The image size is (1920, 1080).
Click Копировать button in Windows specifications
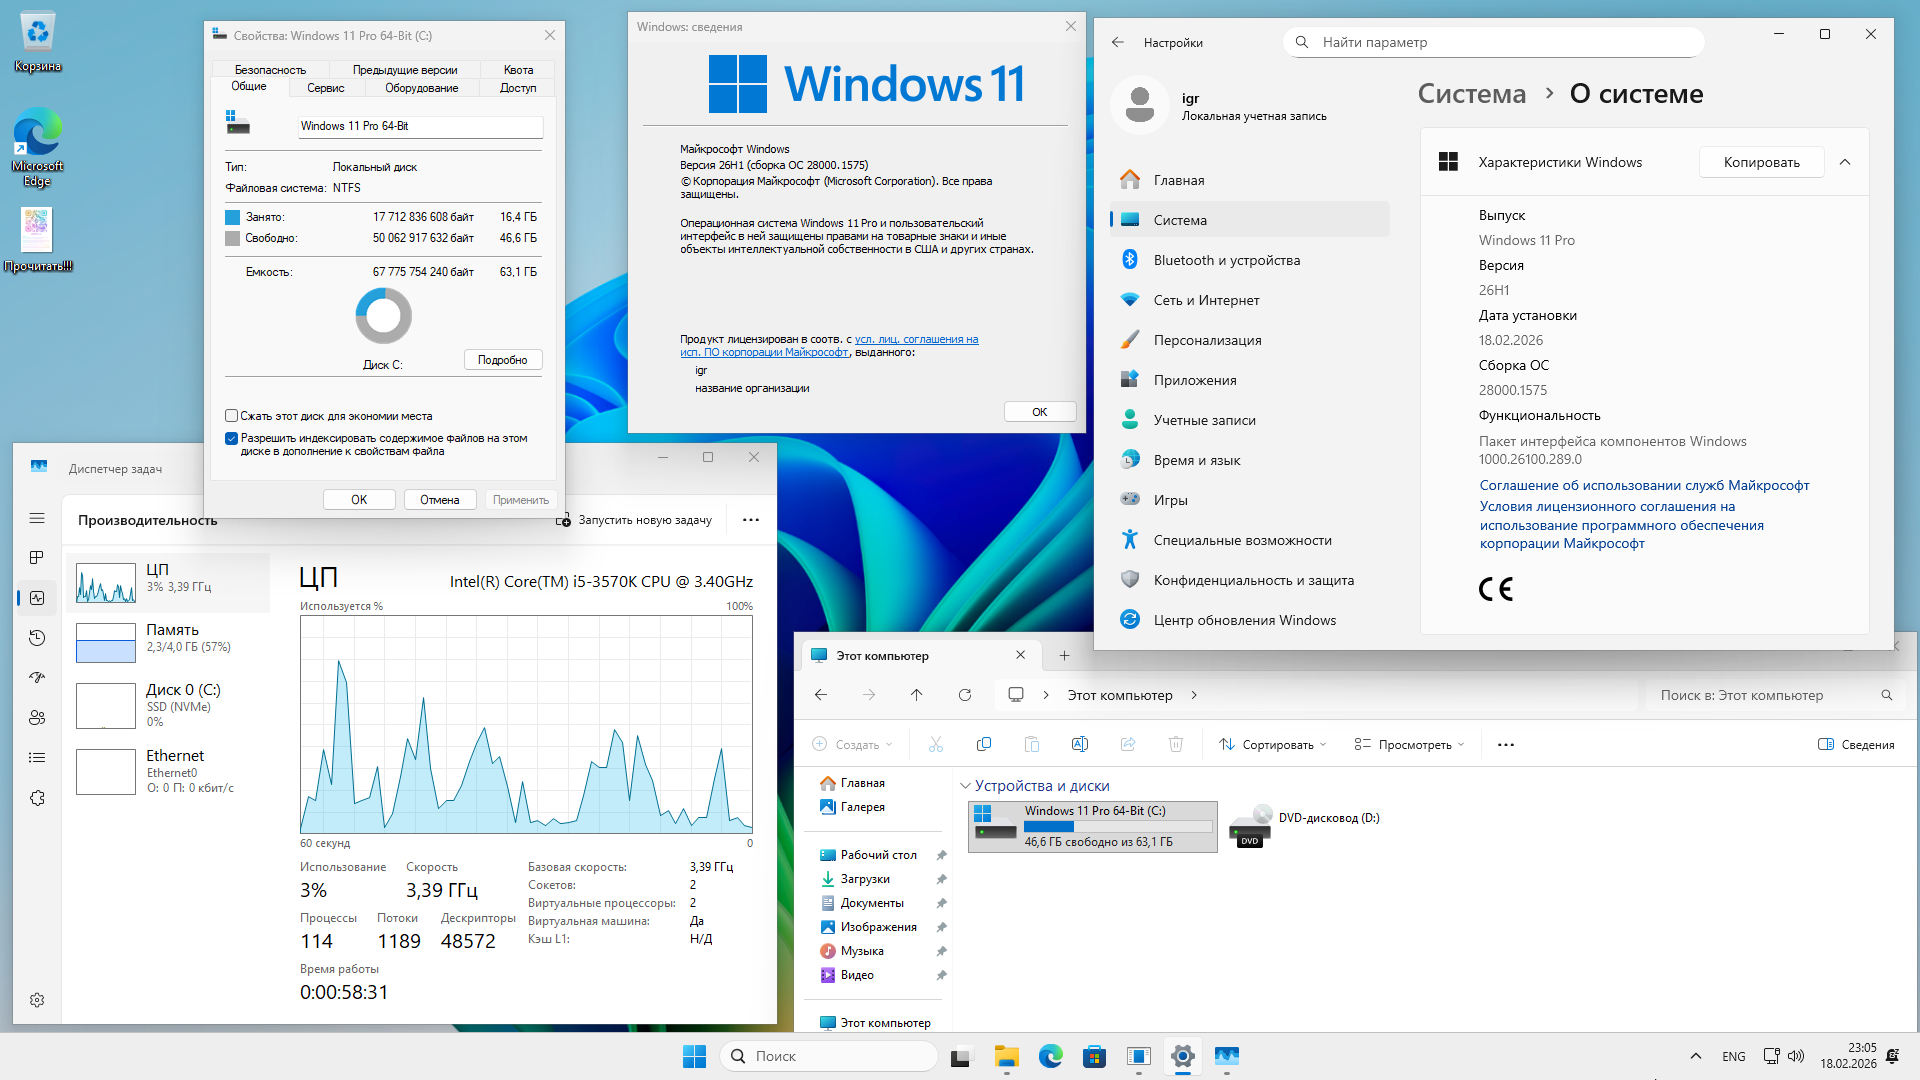tap(1761, 162)
